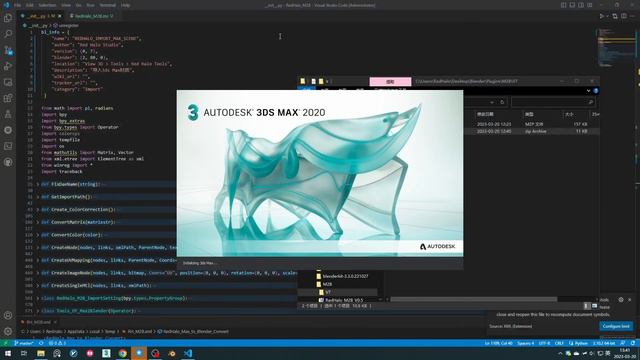Expand the FixDaeName function fold
The image size is (640, 360).
pos(38,184)
